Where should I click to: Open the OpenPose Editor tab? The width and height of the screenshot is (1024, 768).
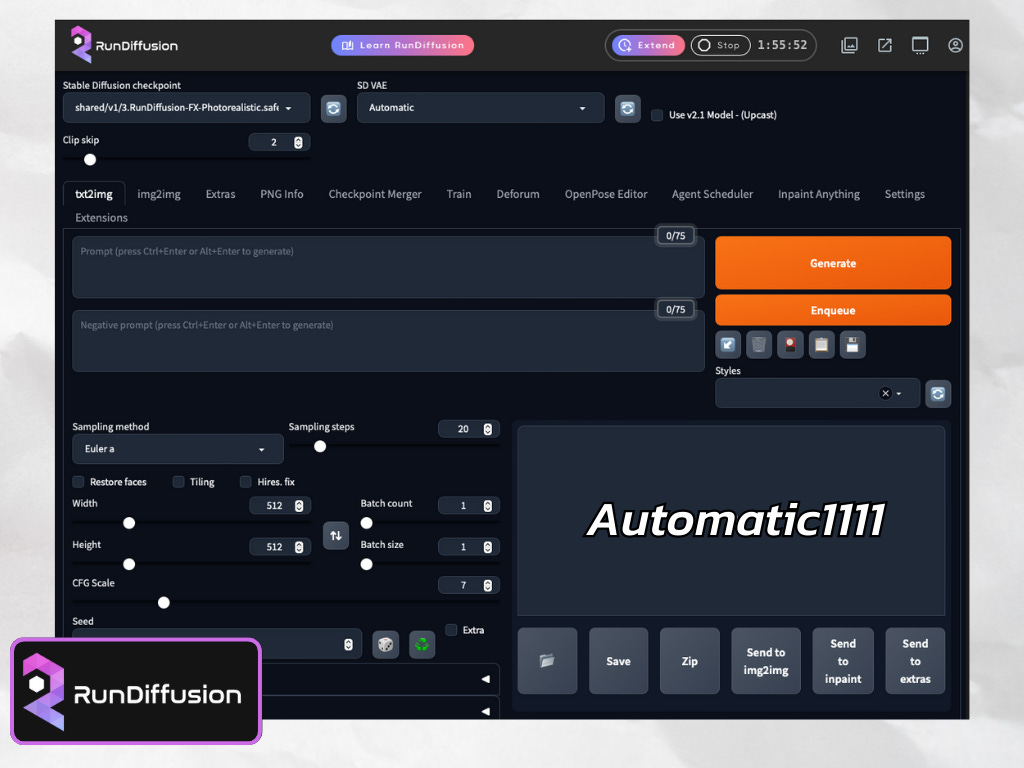coord(606,194)
